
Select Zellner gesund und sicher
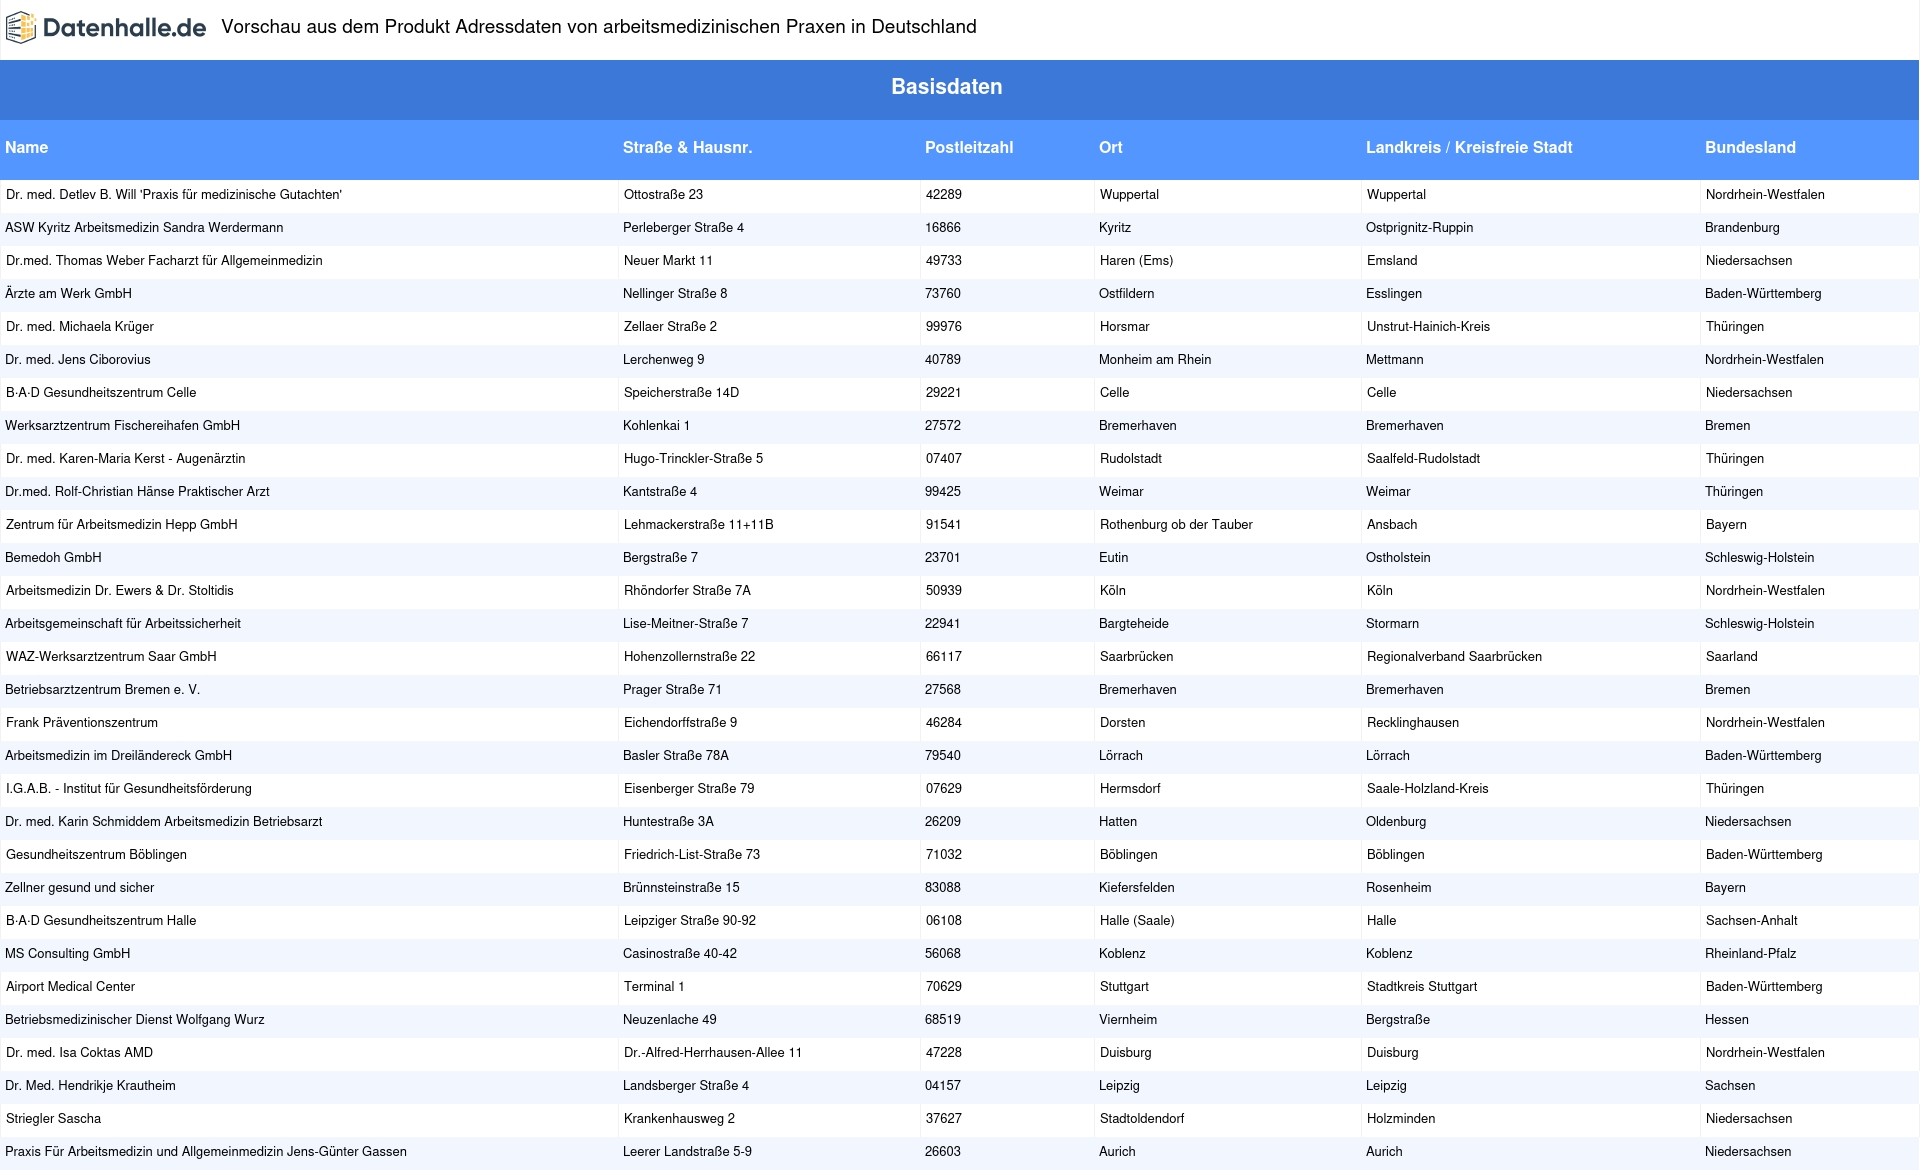(x=80, y=888)
